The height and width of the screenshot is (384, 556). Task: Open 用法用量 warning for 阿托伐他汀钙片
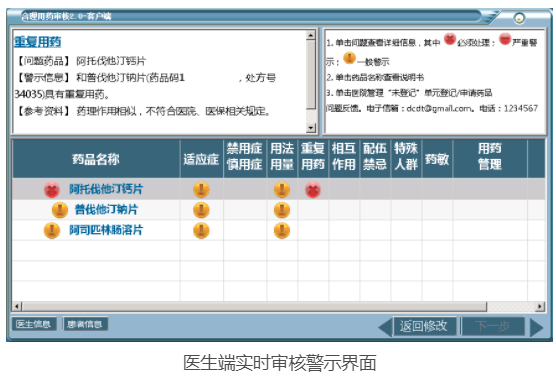click(282, 190)
